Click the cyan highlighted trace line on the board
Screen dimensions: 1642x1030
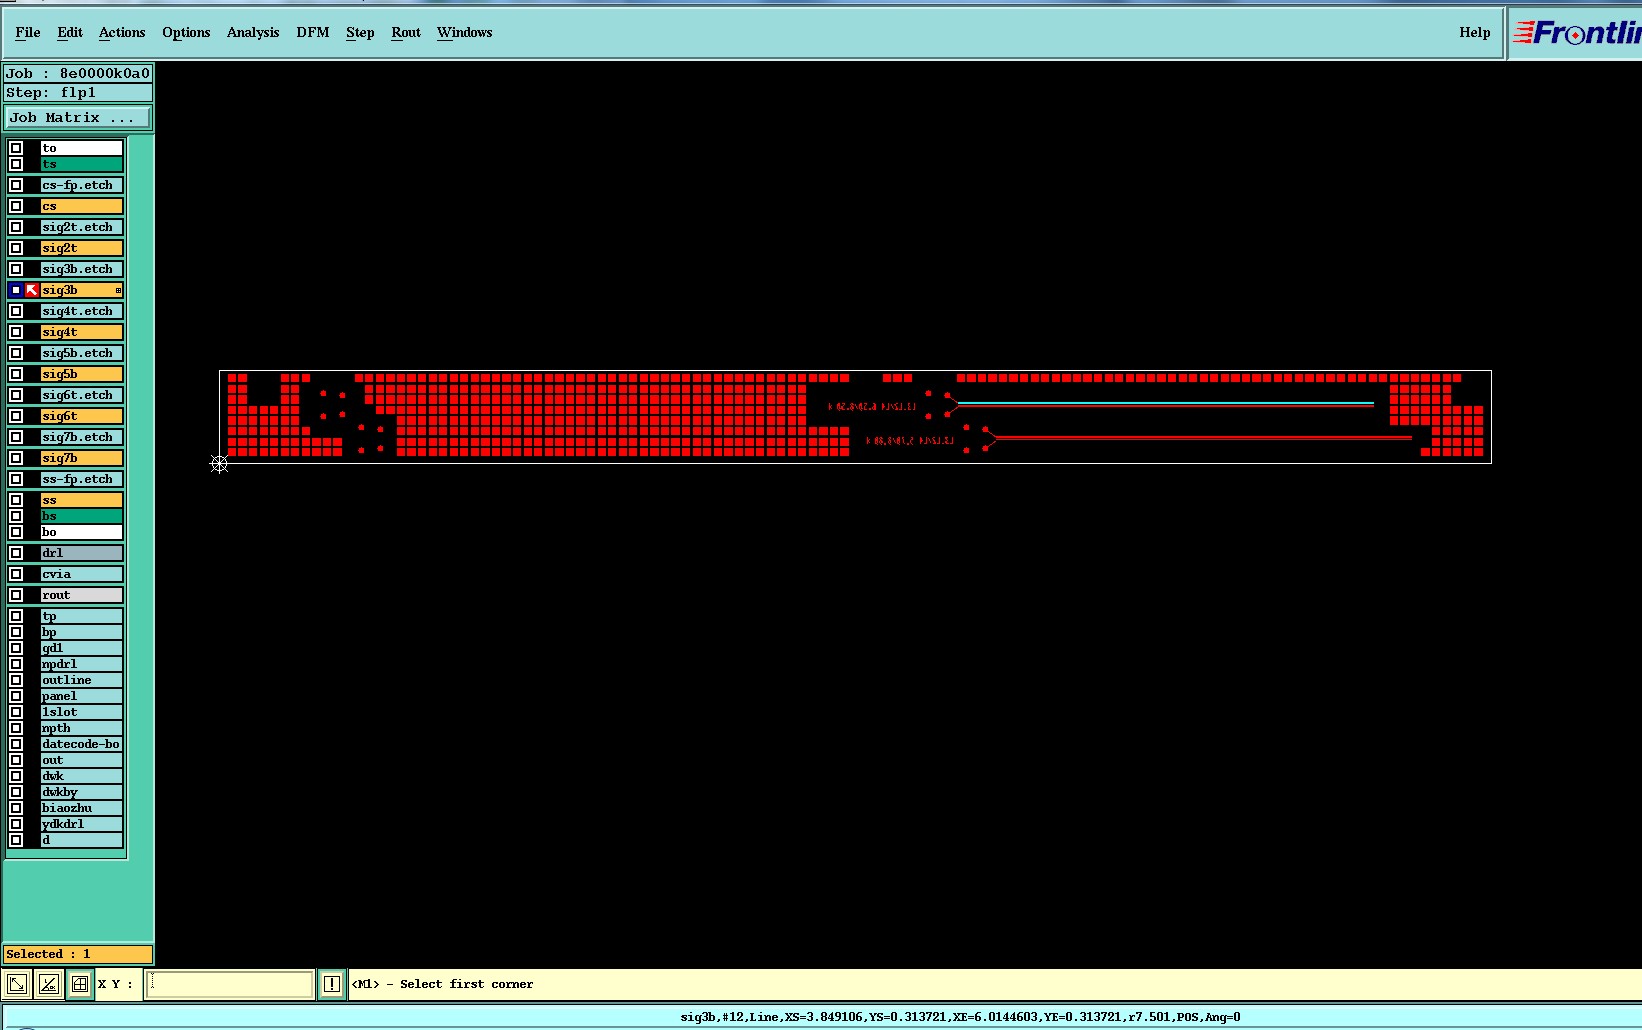click(1165, 403)
